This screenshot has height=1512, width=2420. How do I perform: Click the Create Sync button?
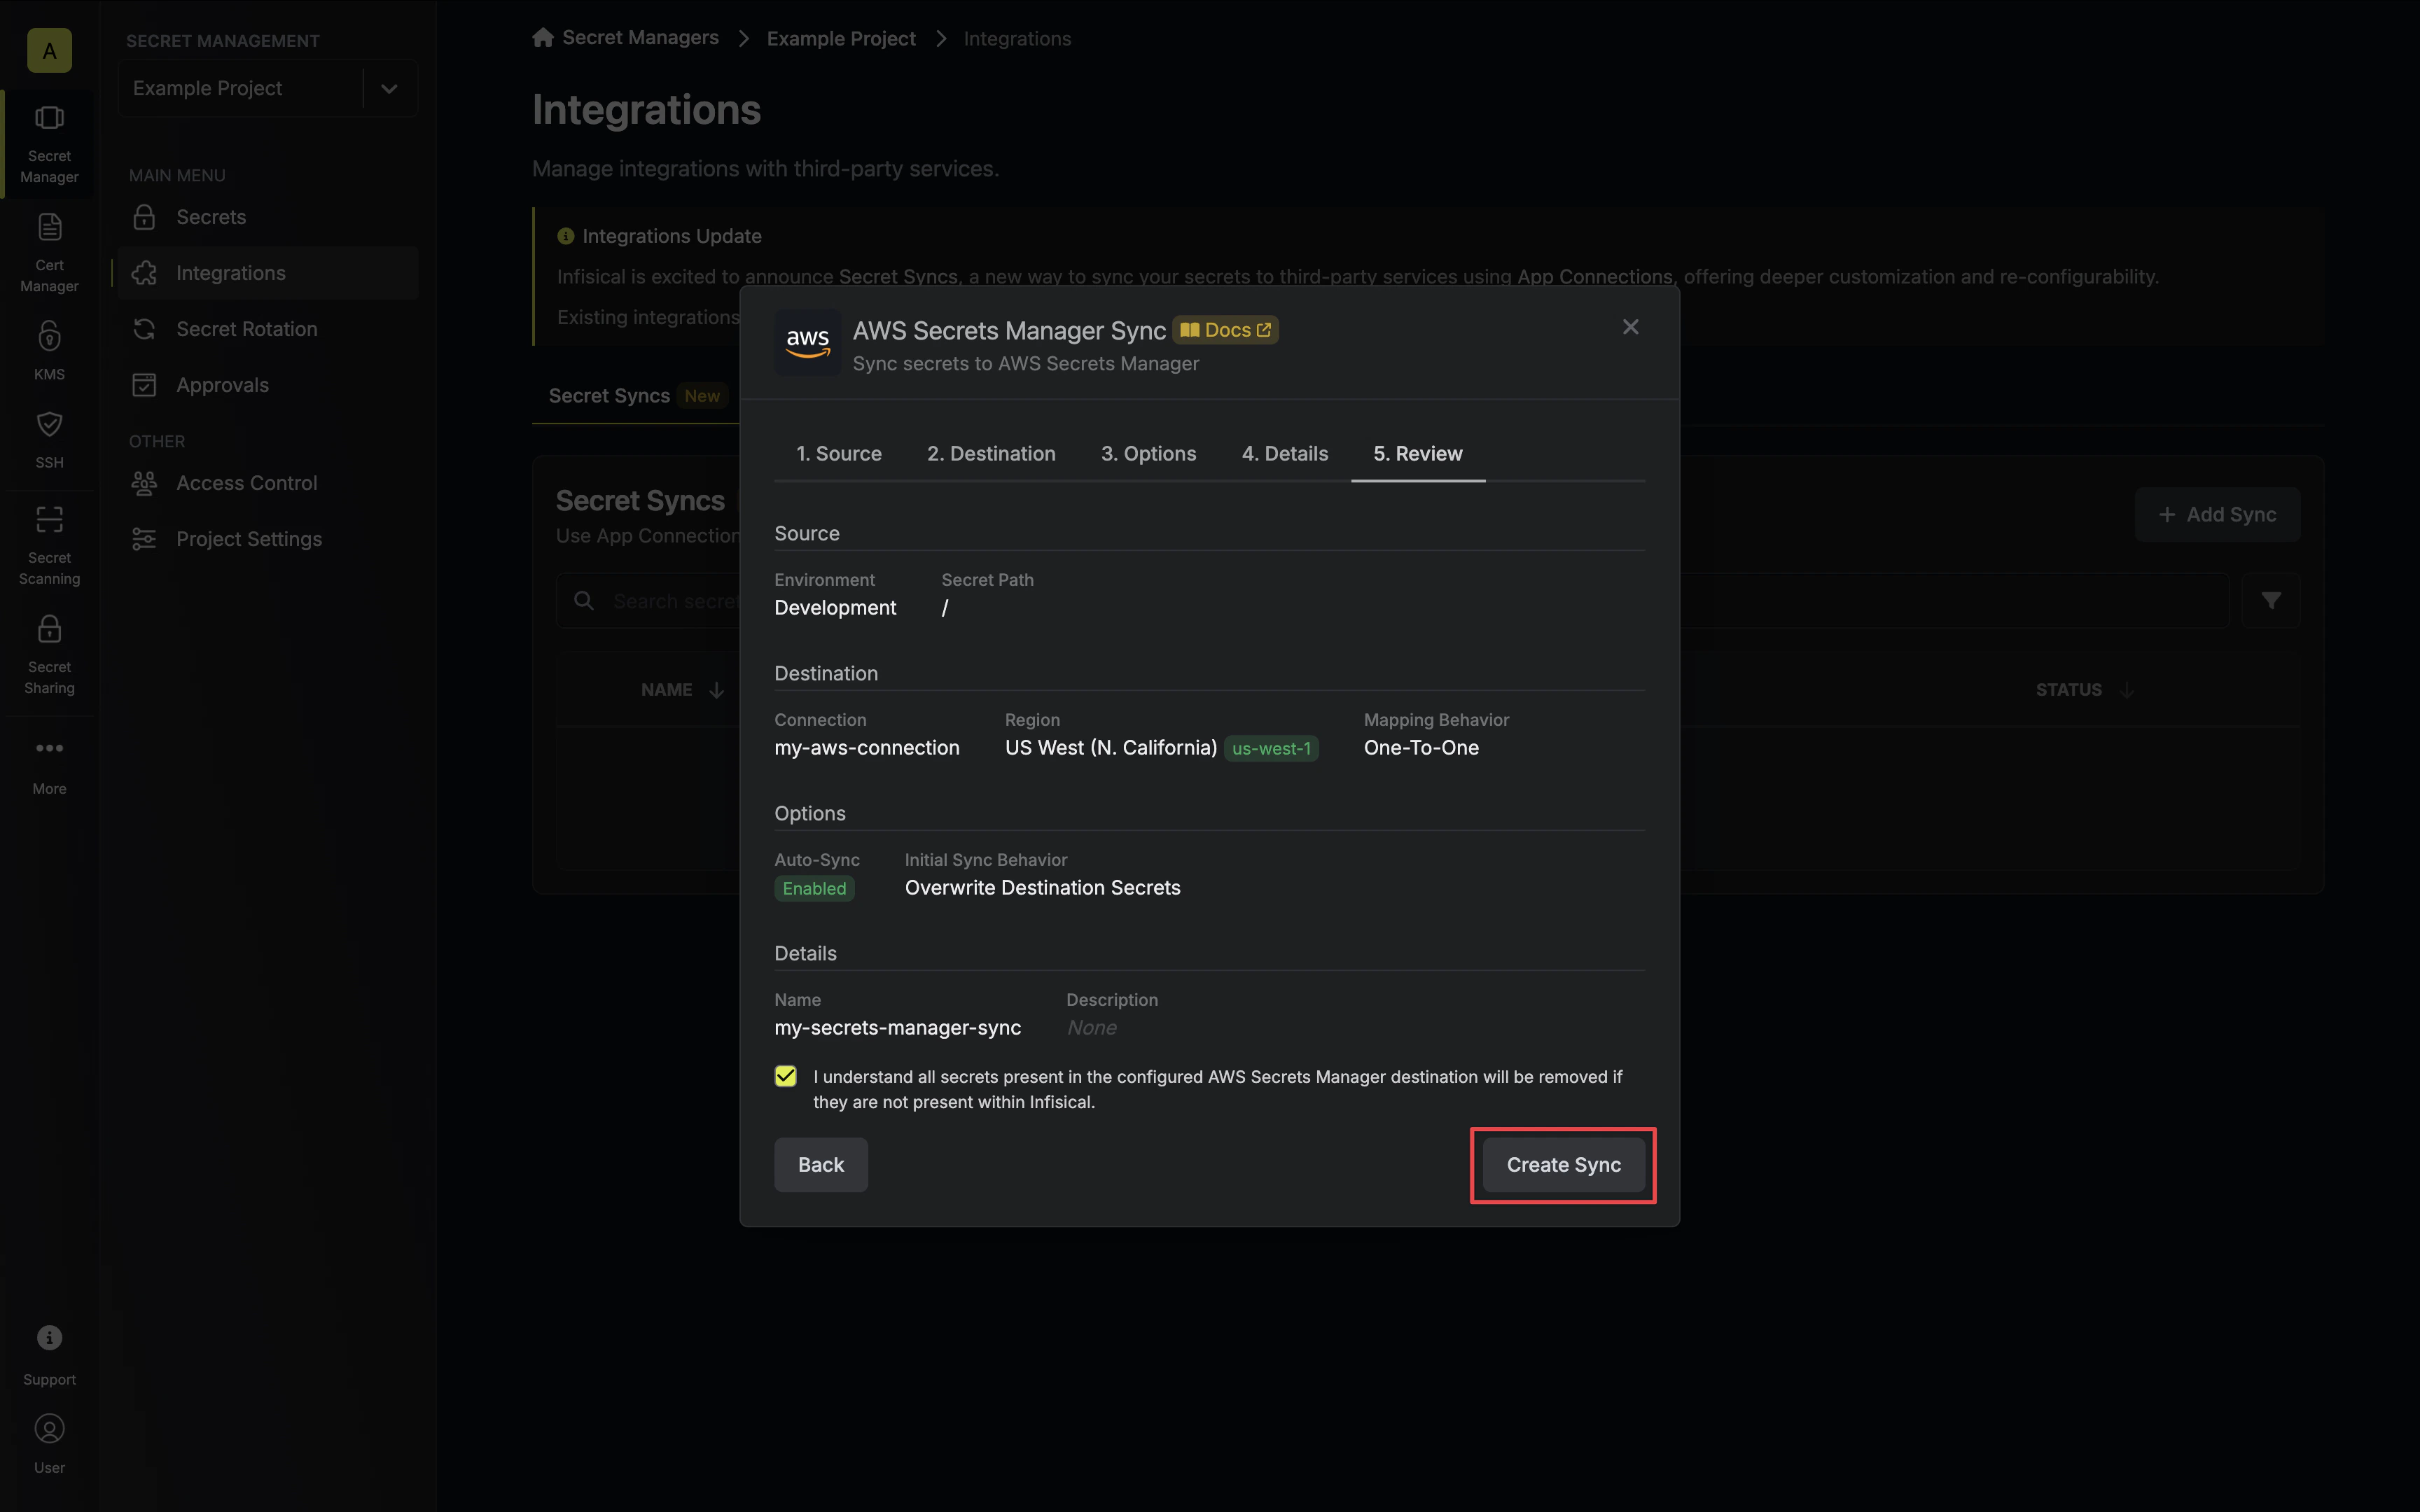tap(1563, 1165)
